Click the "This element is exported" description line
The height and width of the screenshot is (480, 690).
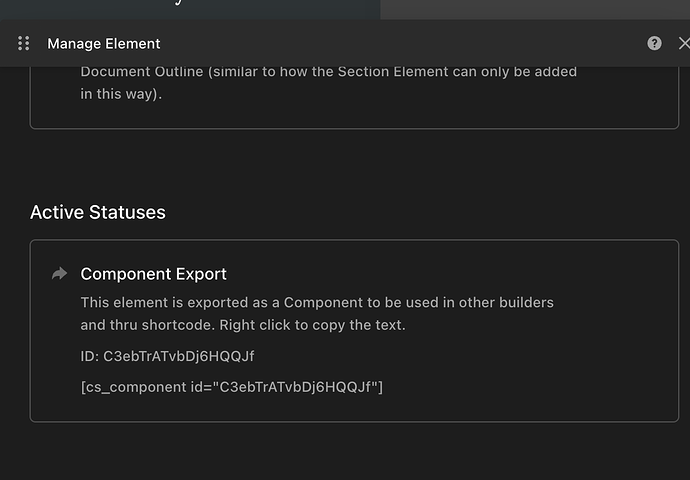pyautogui.click(x=316, y=302)
